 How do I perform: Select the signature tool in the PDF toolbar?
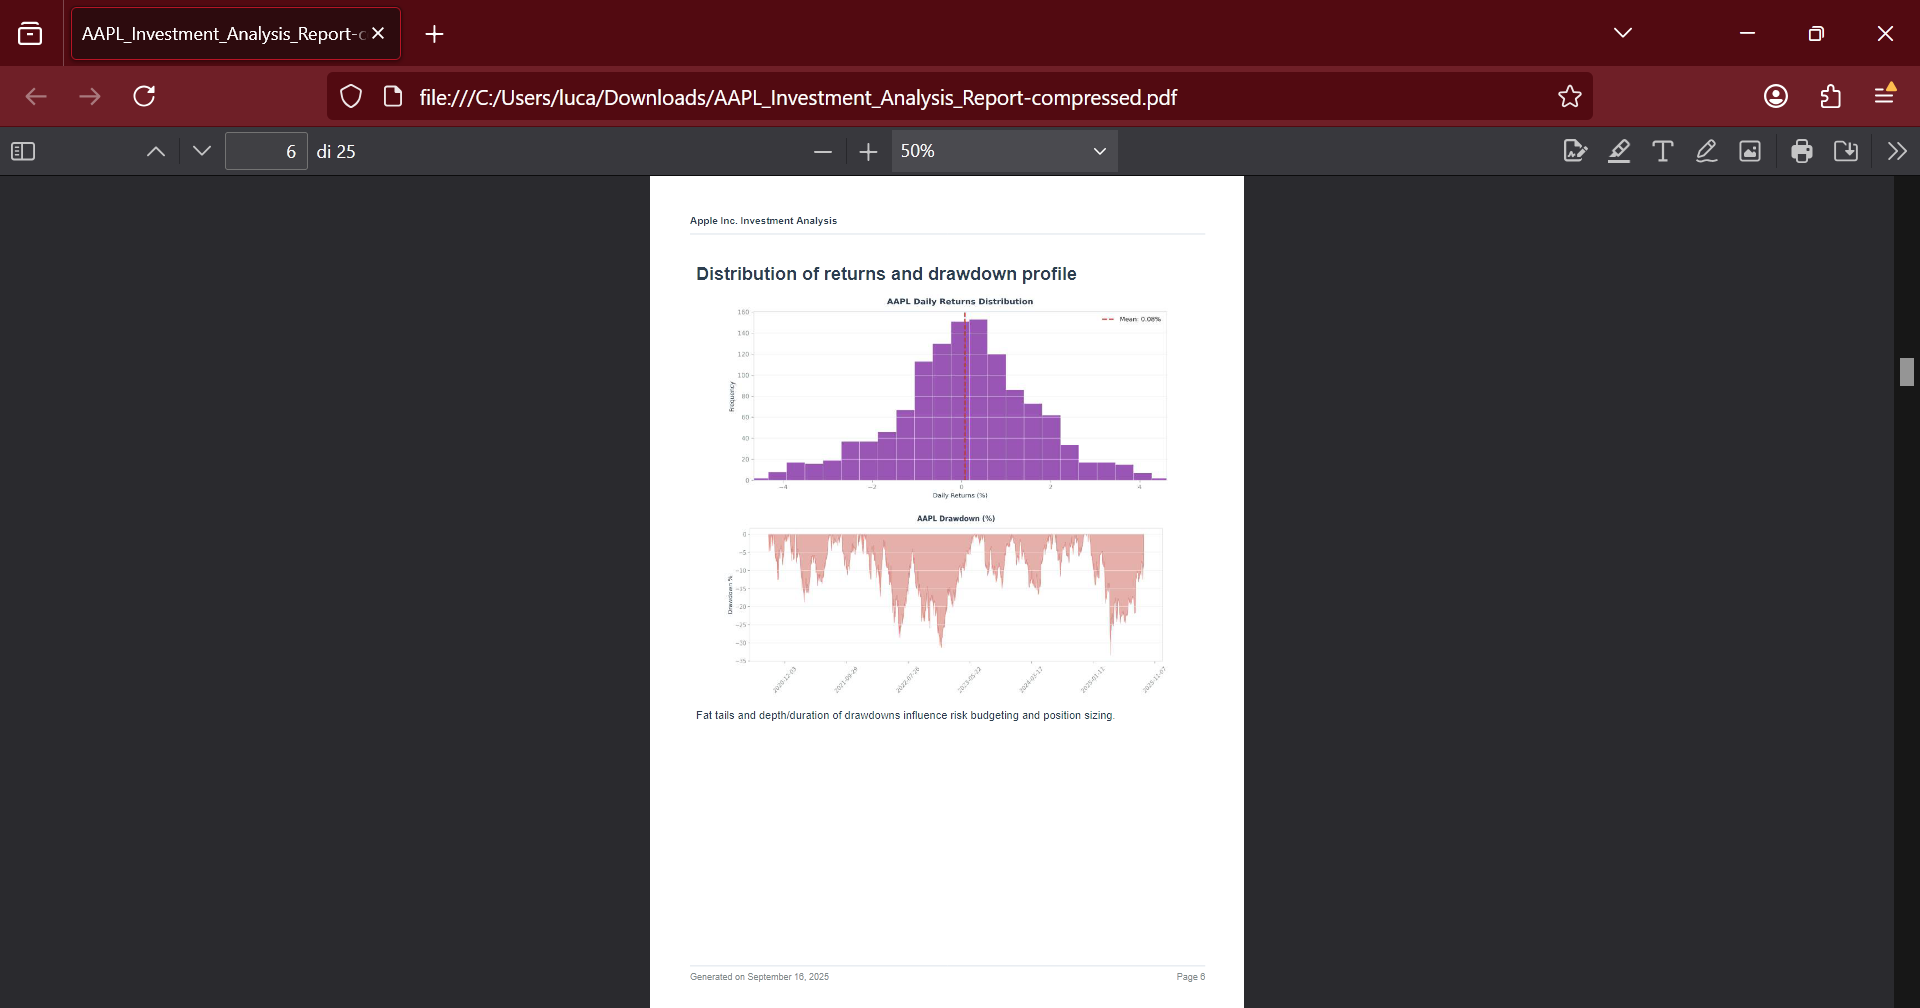(1575, 151)
